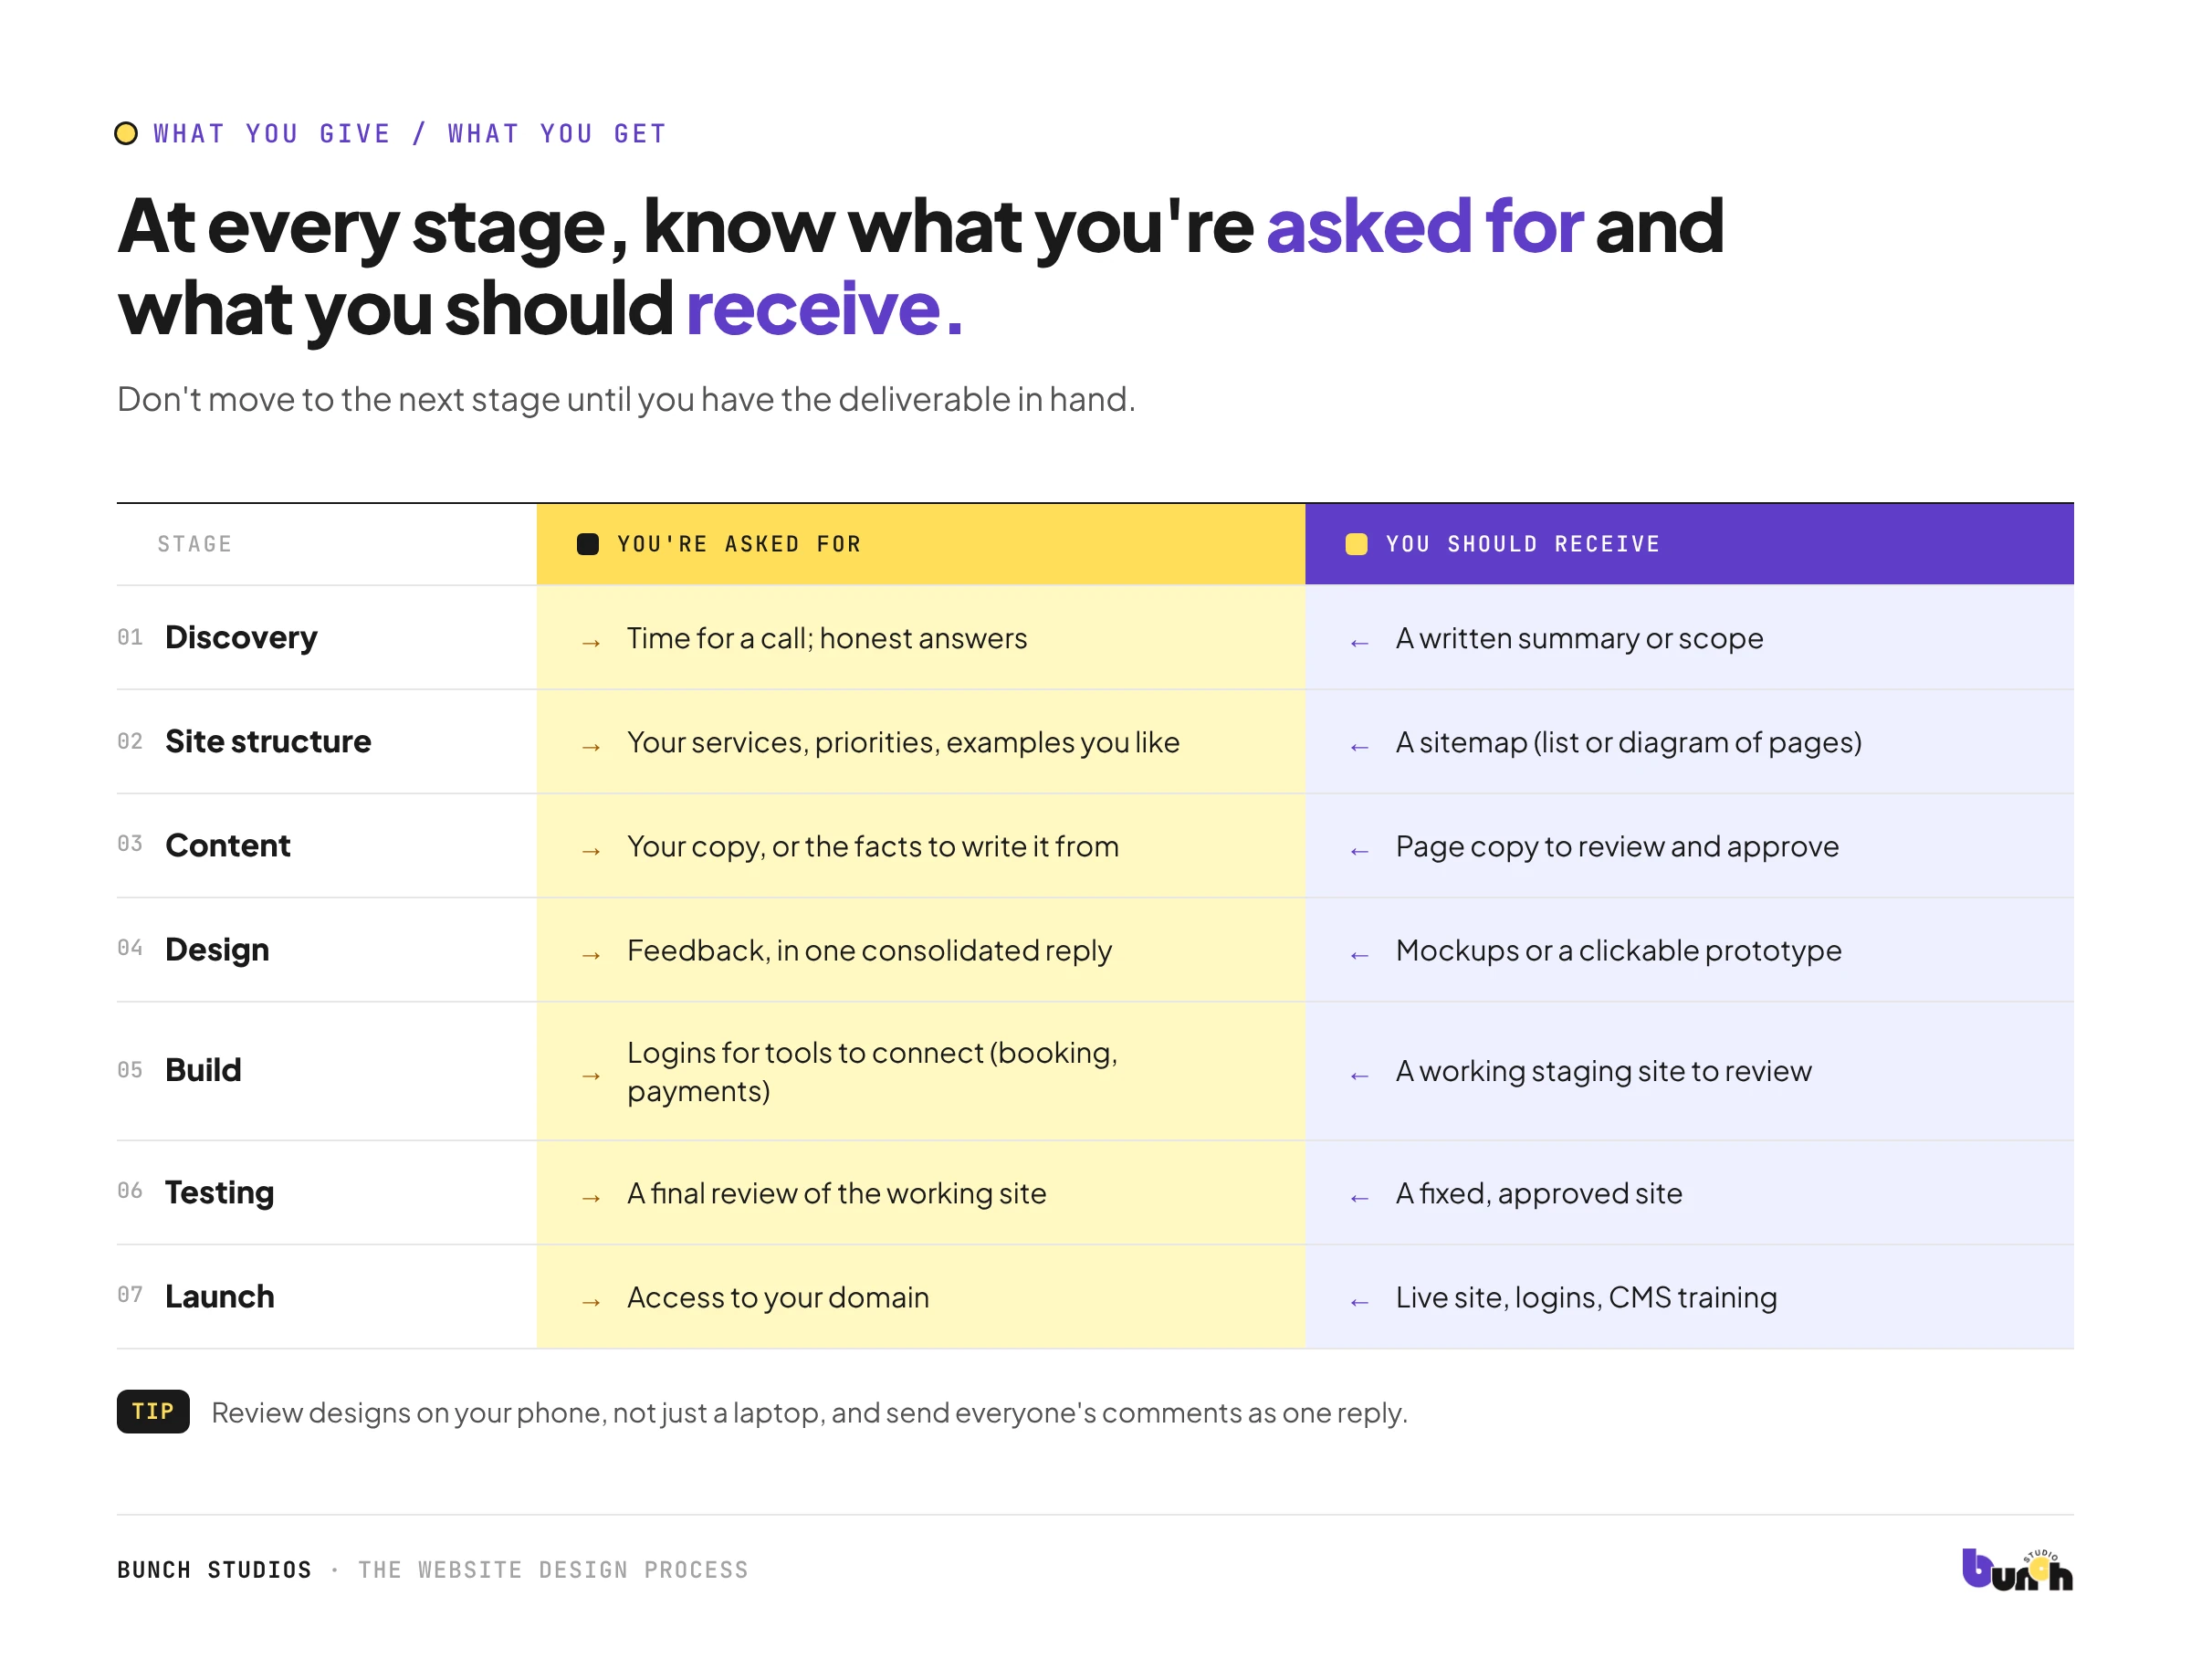Click the black square in YOU'RE ASKED FOR header
Viewport: 2191px width, 1680px height.
click(x=588, y=544)
